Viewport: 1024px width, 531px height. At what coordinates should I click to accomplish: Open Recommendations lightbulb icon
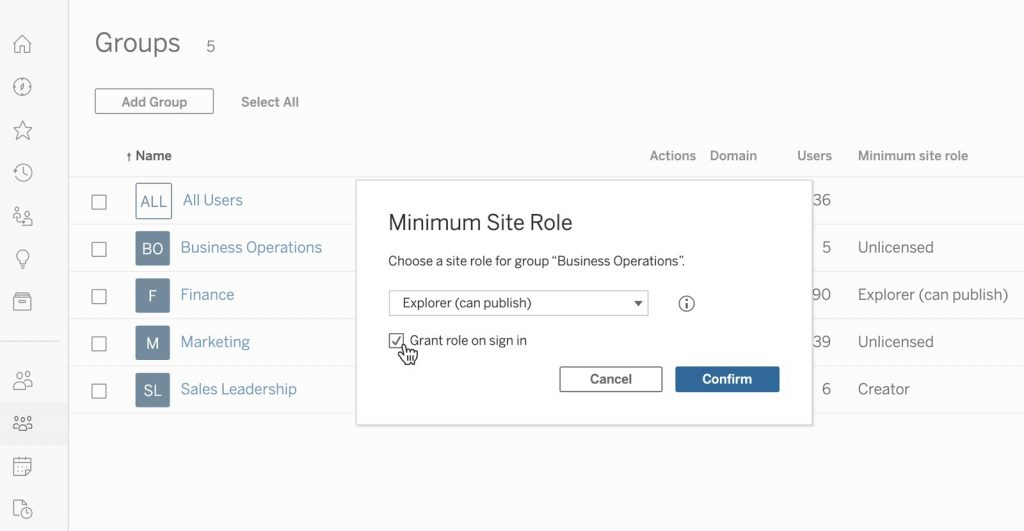click(x=22, y=259)
